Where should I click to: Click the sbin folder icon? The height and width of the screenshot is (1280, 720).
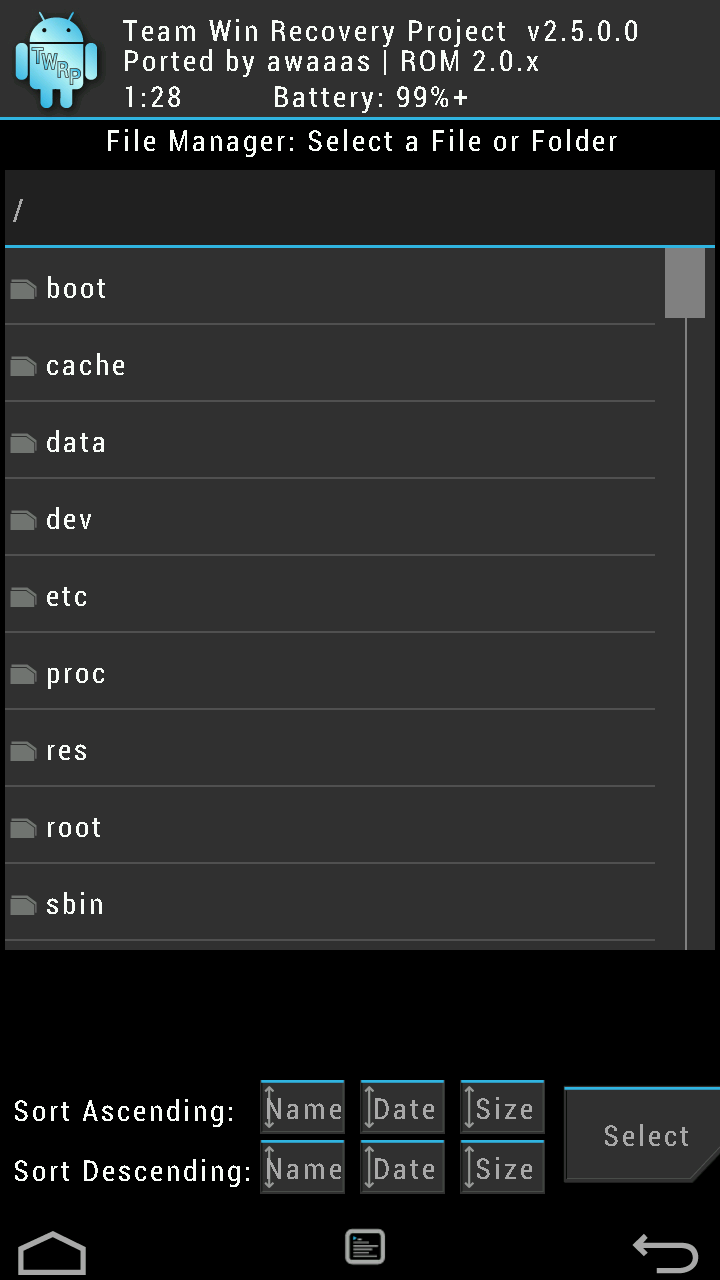(24, 906)
